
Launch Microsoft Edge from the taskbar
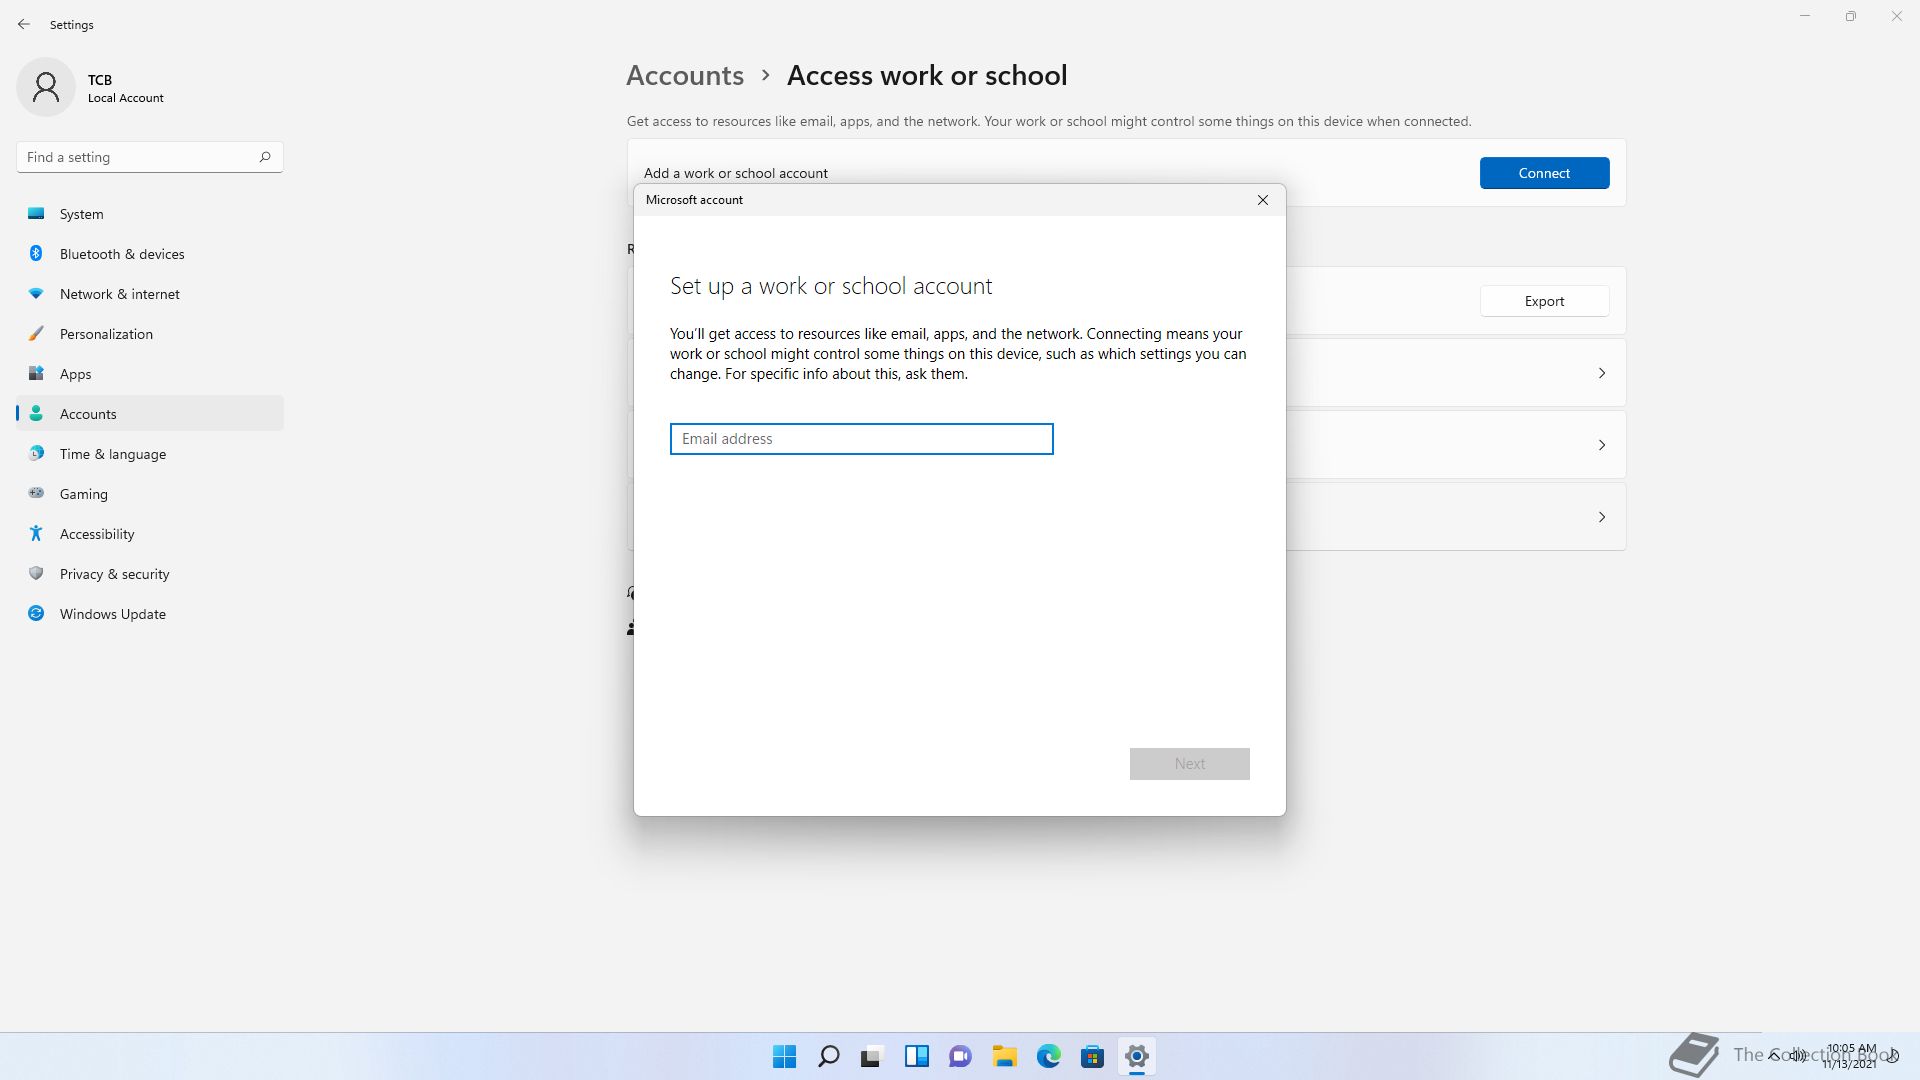[1049, 1056]
